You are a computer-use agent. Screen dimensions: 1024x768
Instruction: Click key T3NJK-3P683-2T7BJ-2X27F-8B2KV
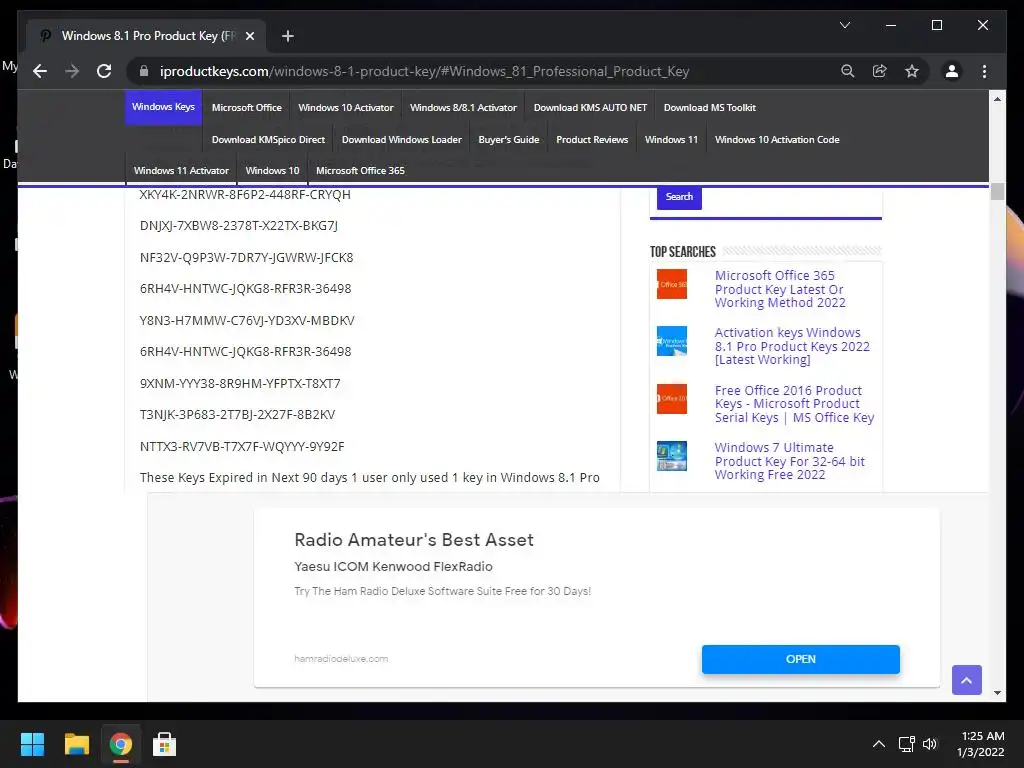[x=237, y=415]
